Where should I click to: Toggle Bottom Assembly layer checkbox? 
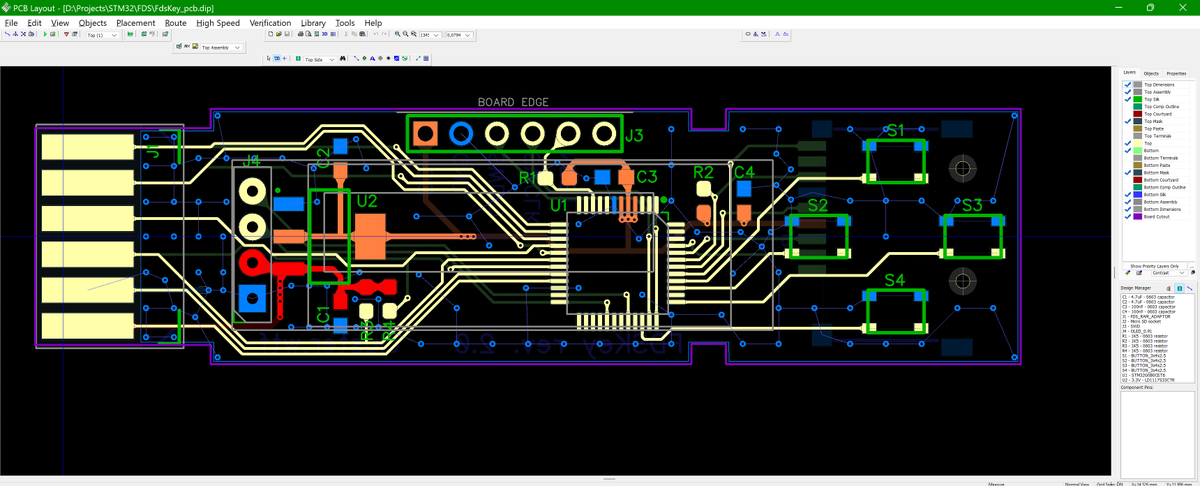1128,202
